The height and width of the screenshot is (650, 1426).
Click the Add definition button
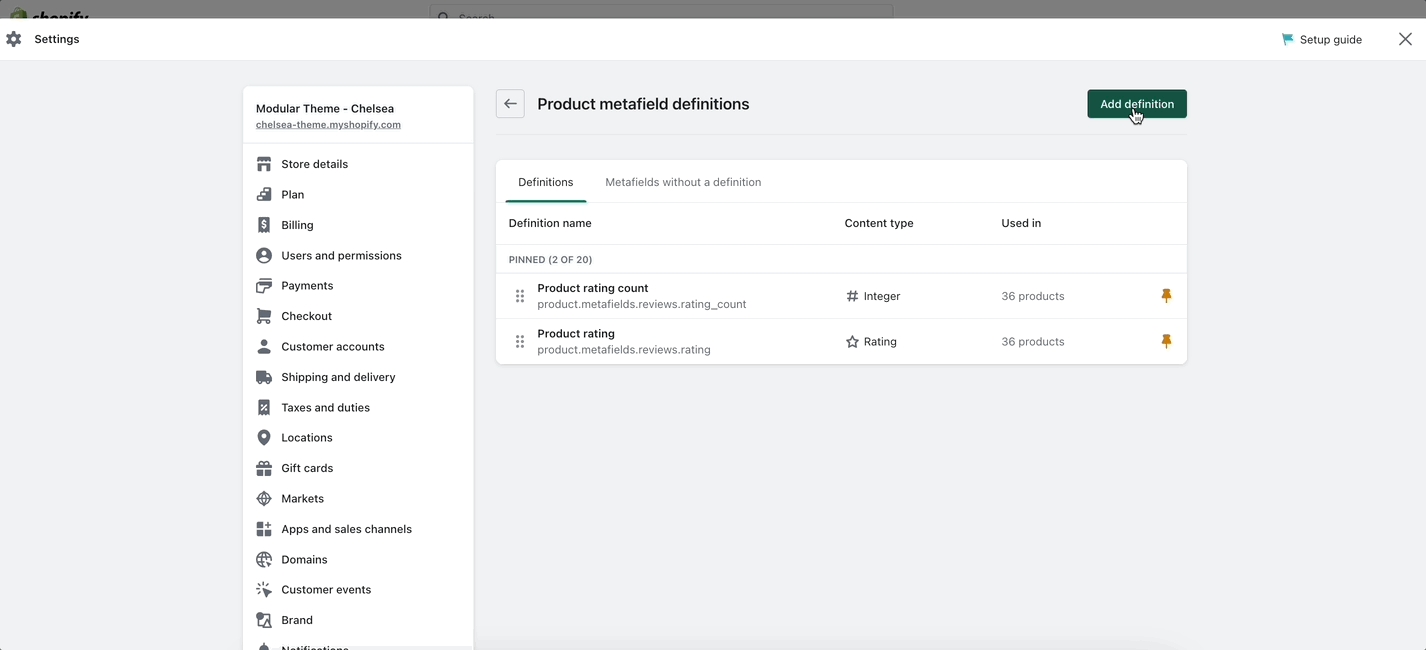[1137, 104]
